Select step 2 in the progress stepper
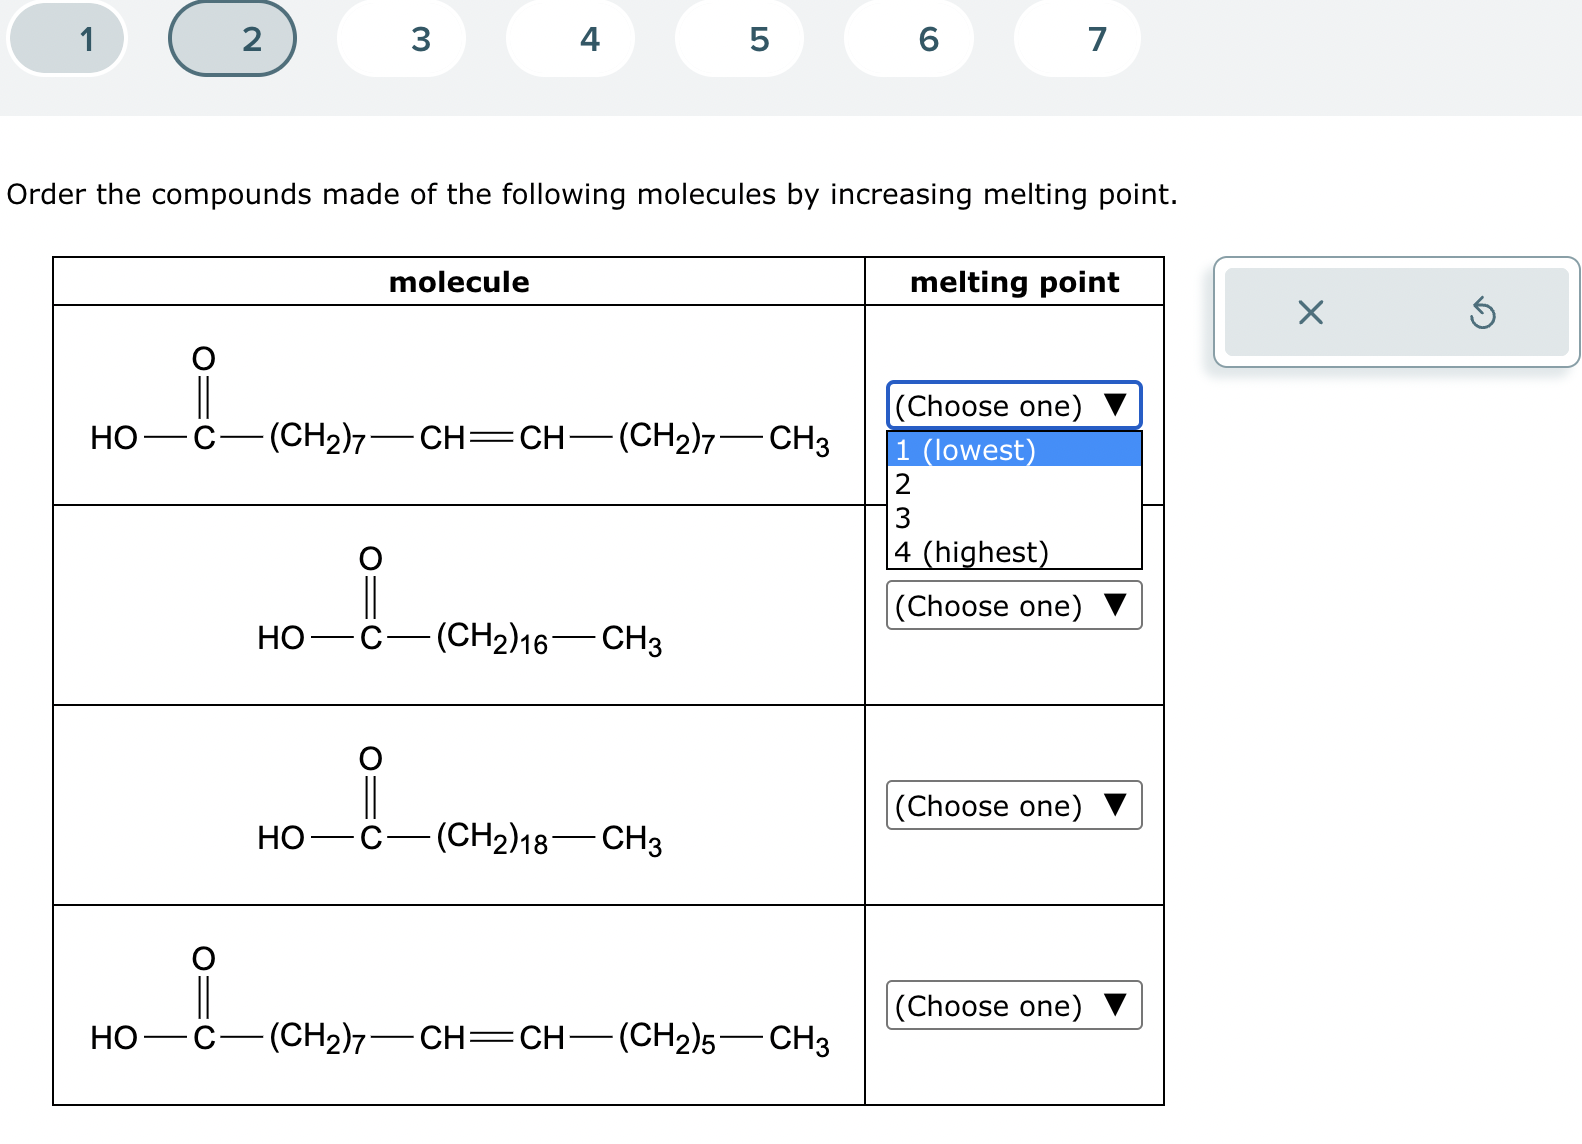 click(232, 37)
